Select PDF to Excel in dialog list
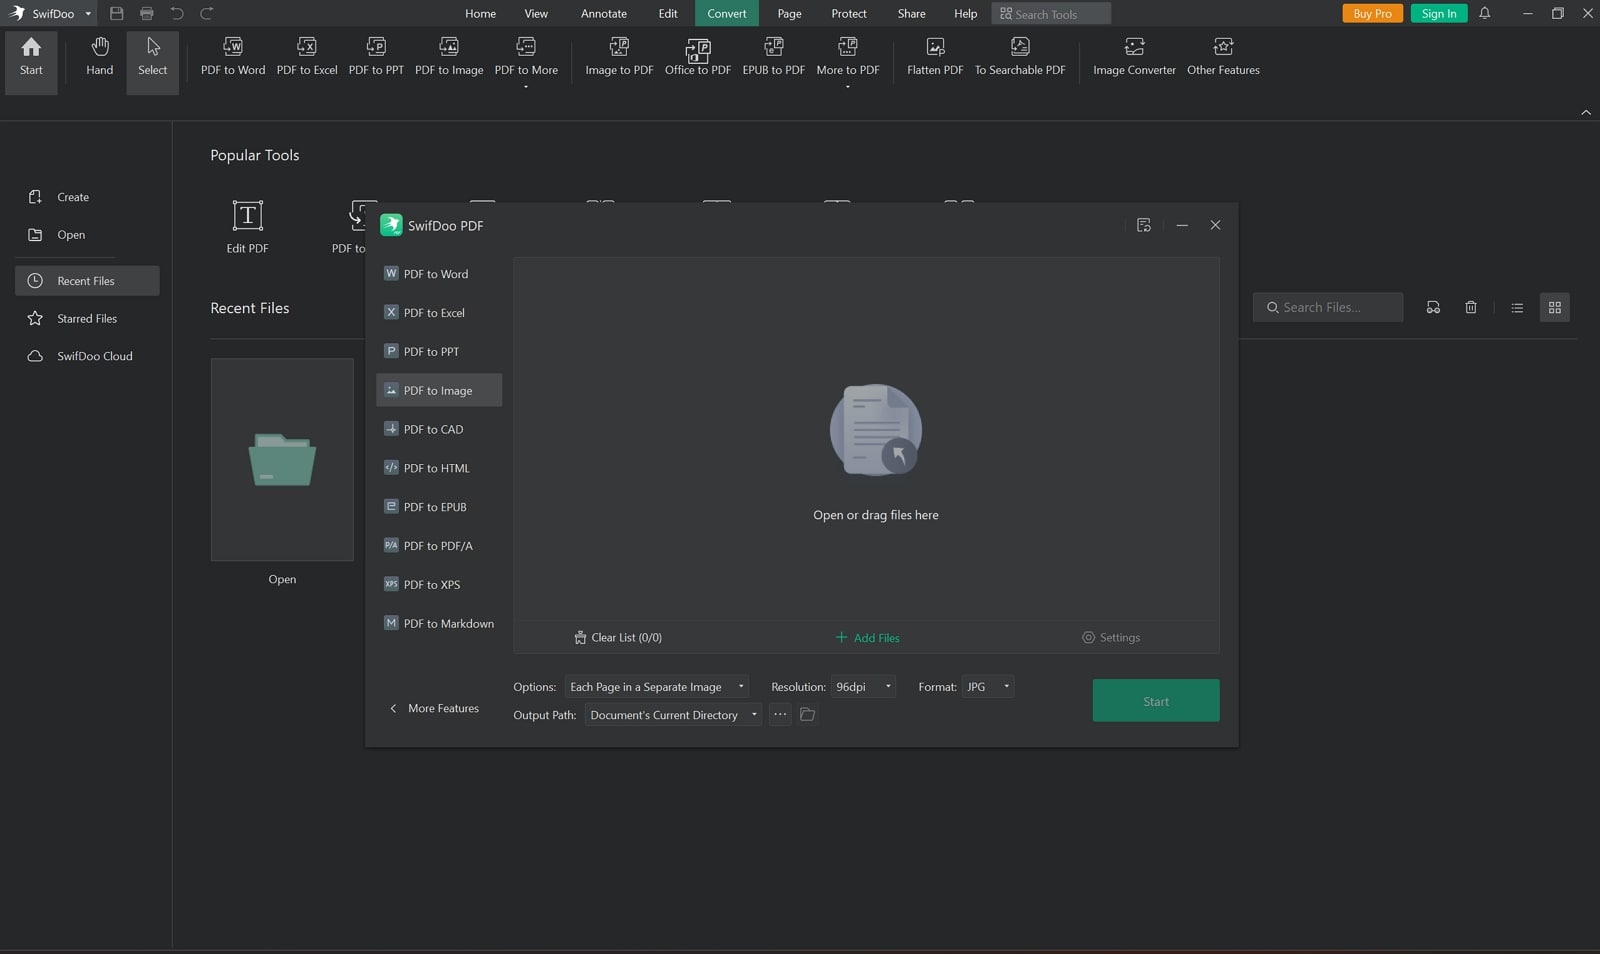This screenshot has width=1600, height=954. tap(439, 313)
